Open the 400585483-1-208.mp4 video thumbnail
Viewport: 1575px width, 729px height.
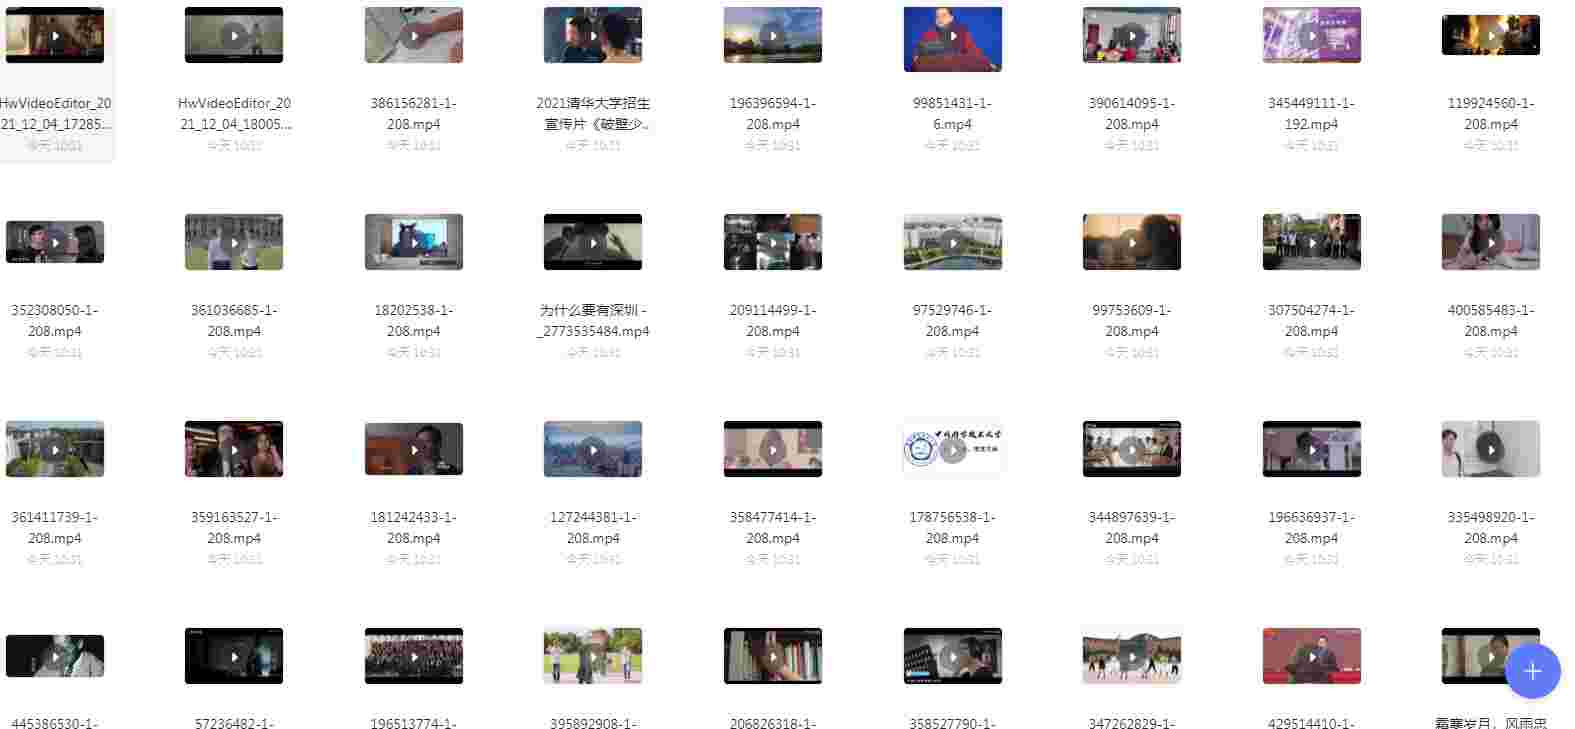pyautogui.click(x=1490, y=242)
